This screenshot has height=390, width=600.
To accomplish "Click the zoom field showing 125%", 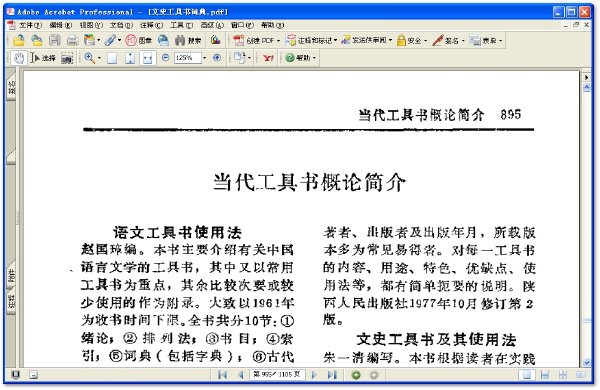I will point(188,58).
